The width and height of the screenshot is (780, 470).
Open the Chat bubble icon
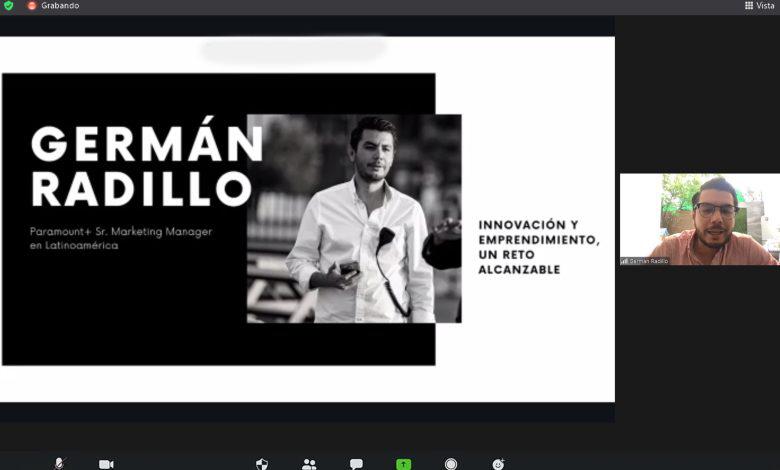(356, 464)
